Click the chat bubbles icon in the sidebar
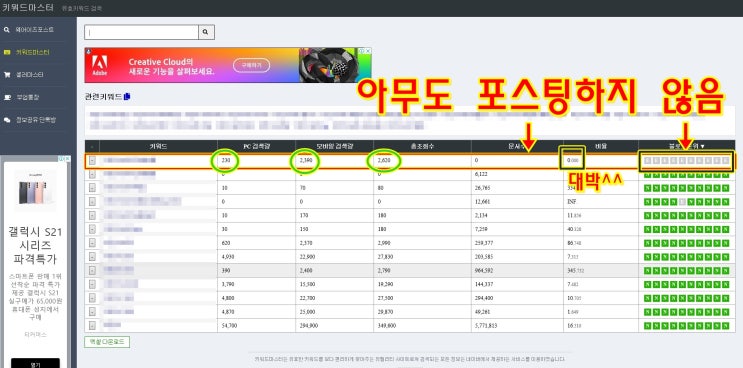743x368 pixels. (x=7, y=120)
